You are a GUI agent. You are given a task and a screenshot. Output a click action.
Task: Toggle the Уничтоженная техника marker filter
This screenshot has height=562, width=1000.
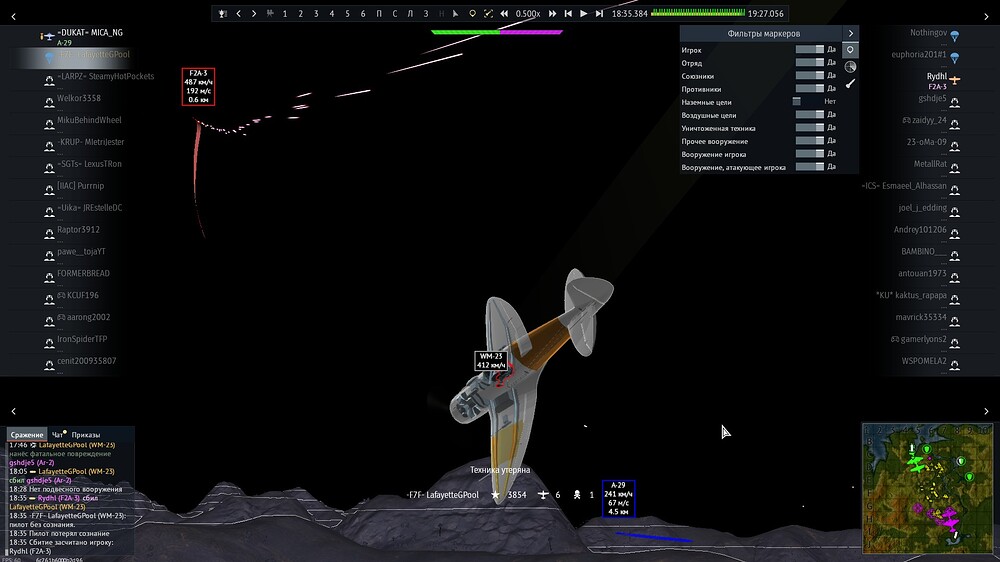tap(810, 128)
